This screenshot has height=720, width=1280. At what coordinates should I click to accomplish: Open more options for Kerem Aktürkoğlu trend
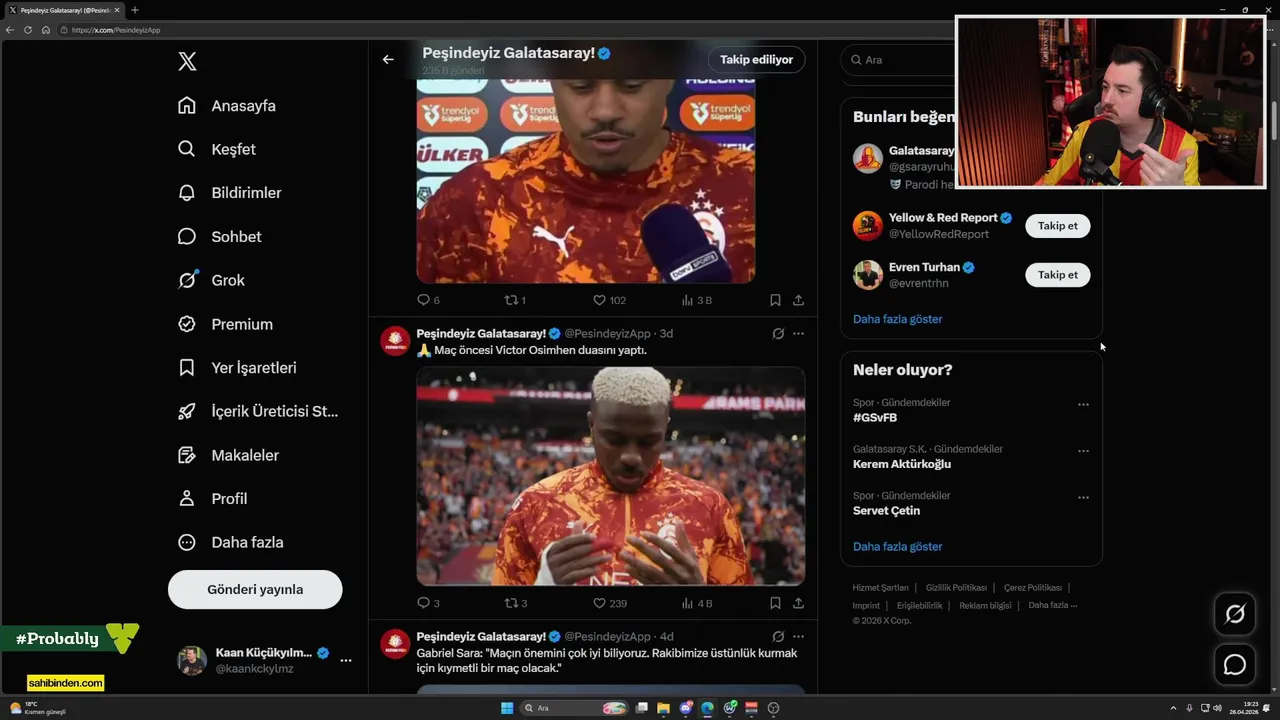coord(1083,451)
